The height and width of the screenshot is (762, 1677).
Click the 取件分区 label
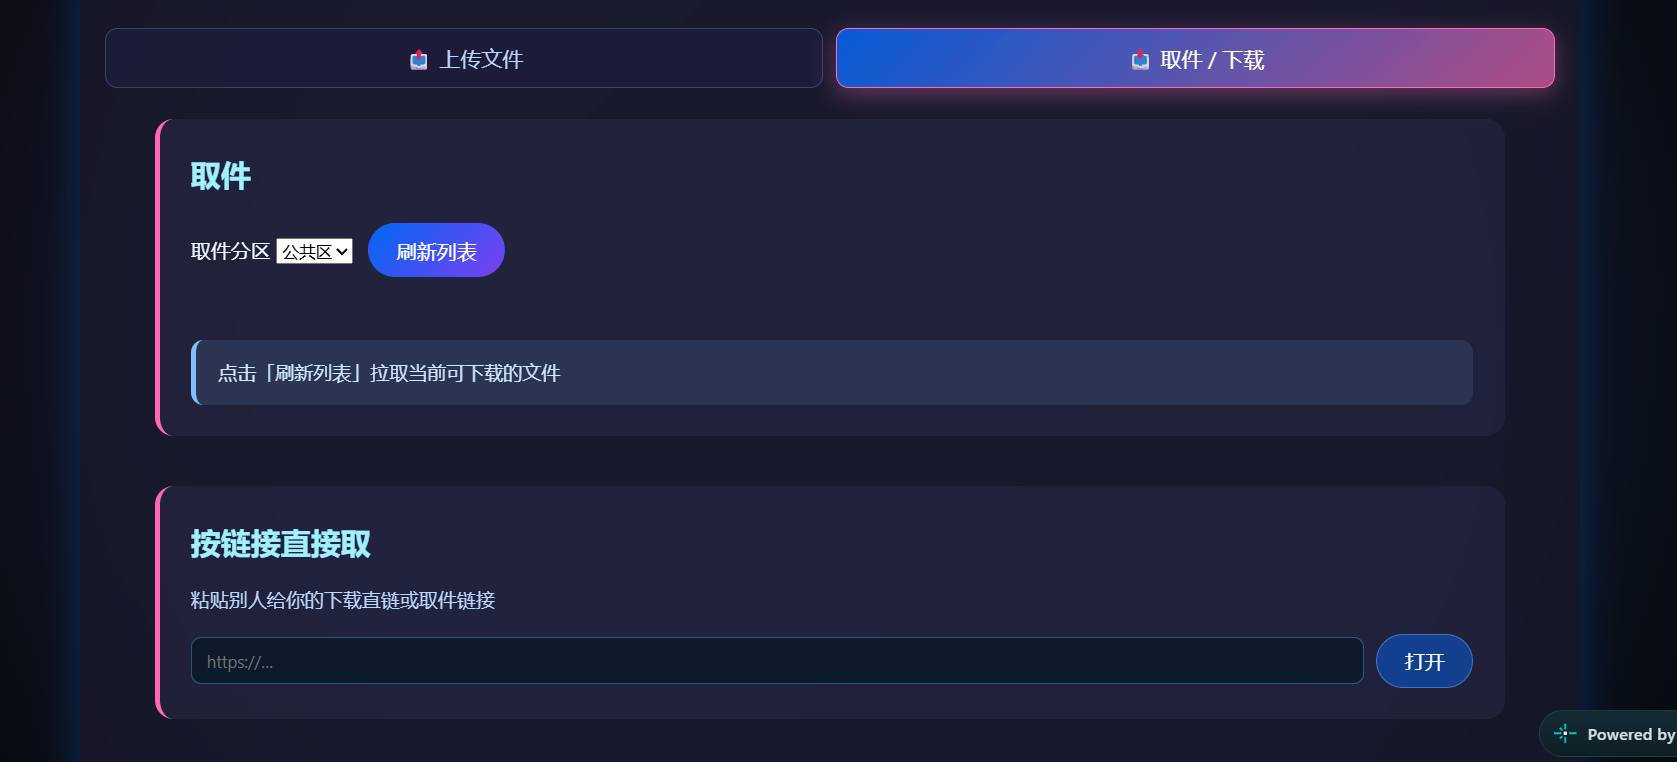tap(230, 251)
